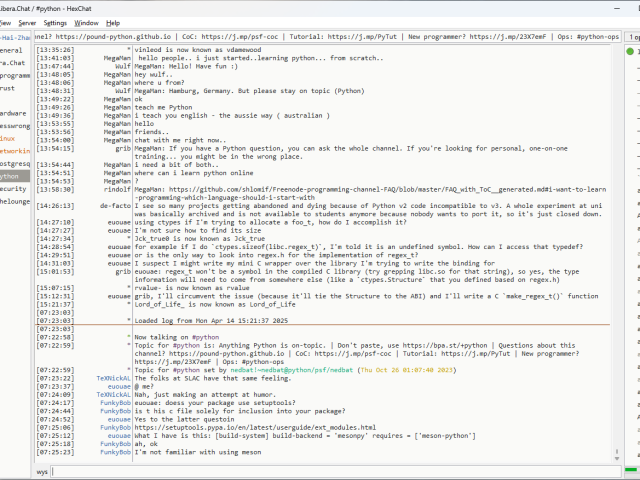The height and width of the screenshot is (480, 640).
Task: Select the security channel
Action: [x=13, y=188]
